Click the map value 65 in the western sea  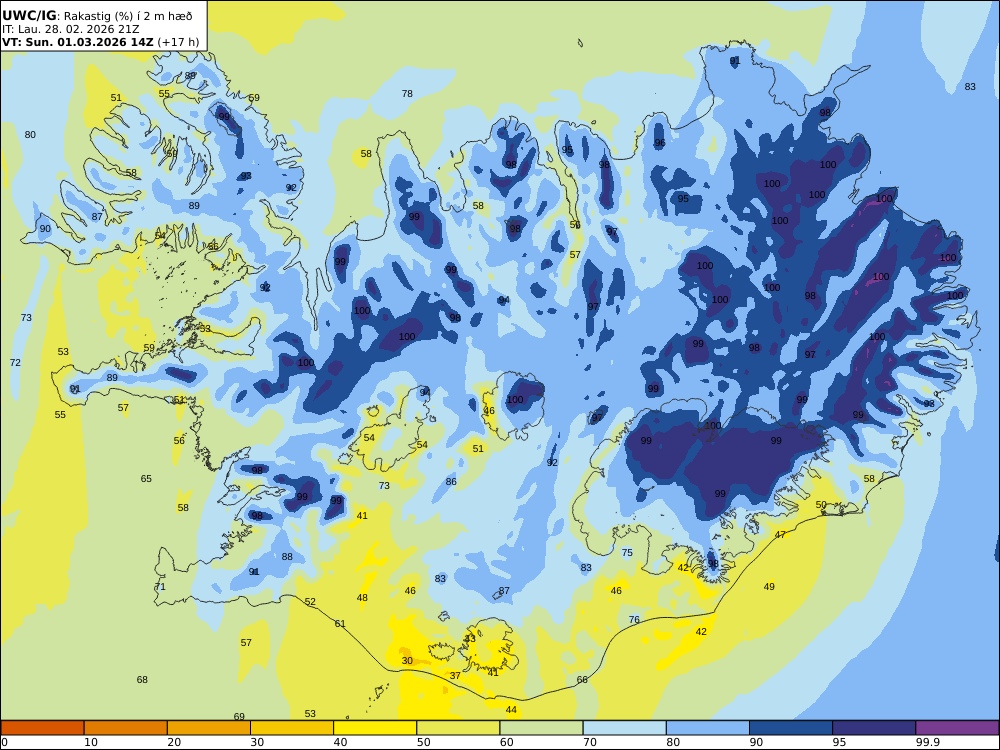146,478
